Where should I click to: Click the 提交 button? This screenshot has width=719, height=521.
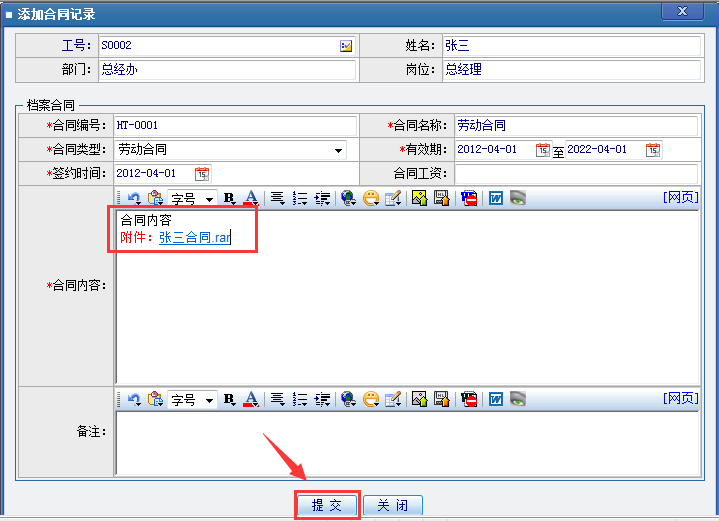326,505
